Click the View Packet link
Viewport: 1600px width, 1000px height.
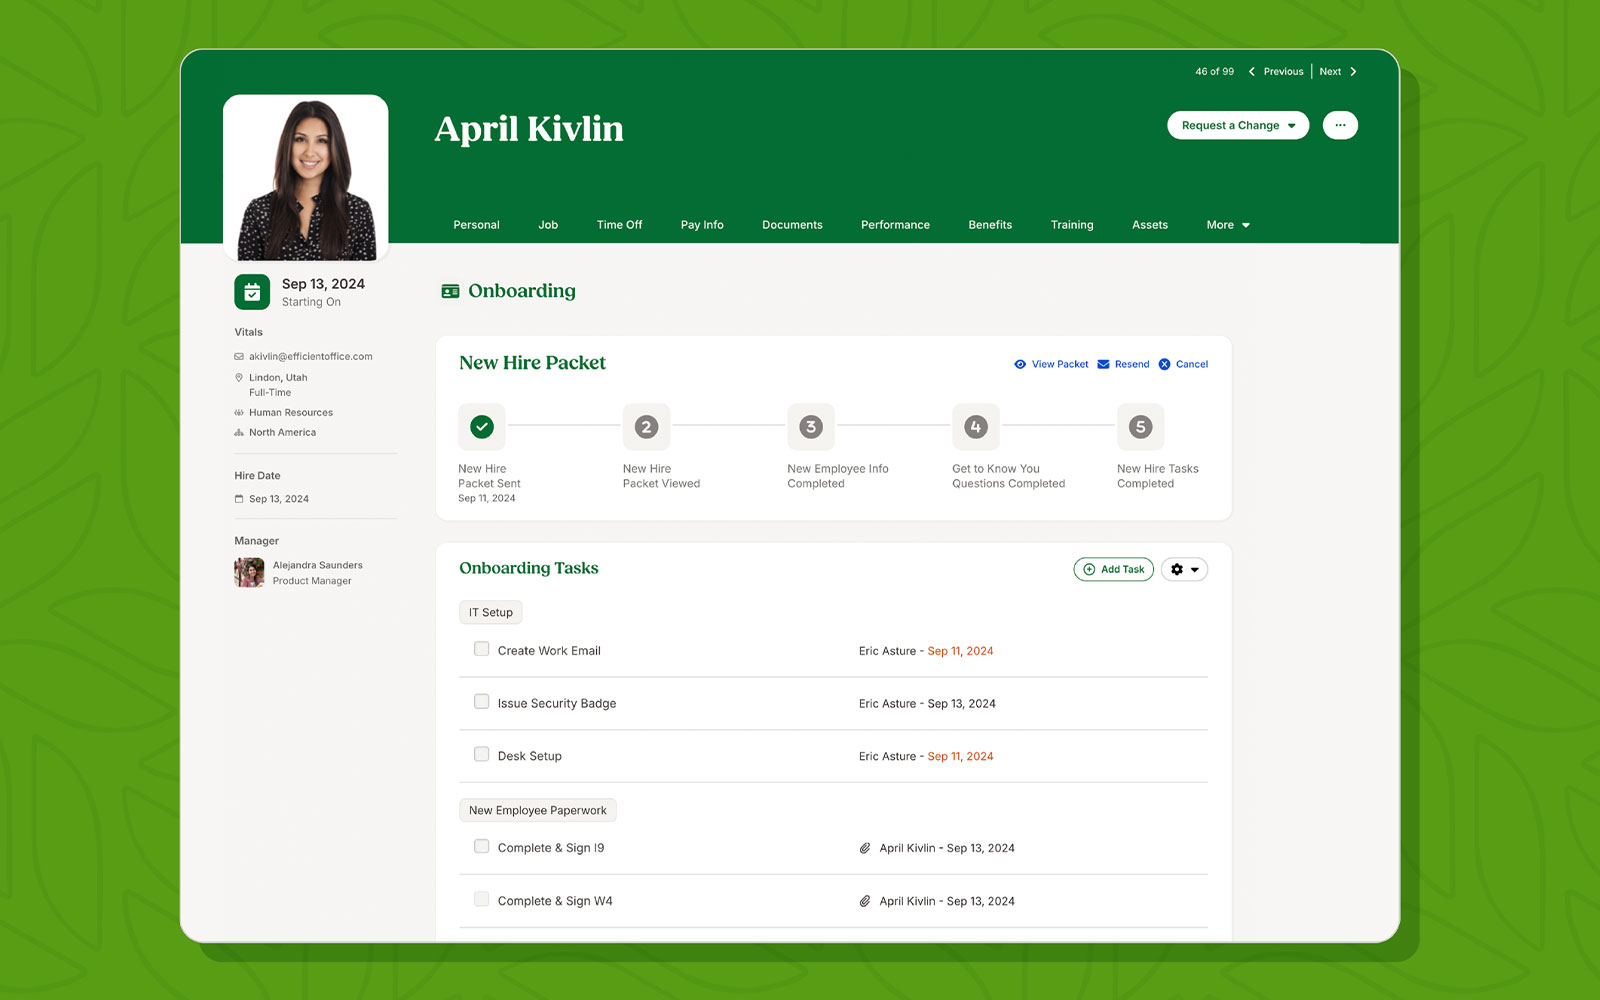[x=1060, y=364]
